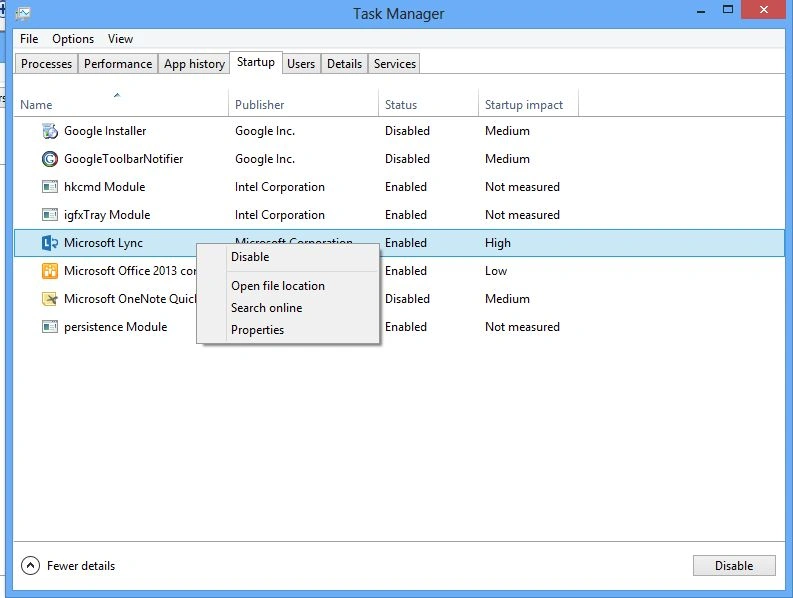
Task: Click the Task Manager title bar icon
Action: (23, 14)
